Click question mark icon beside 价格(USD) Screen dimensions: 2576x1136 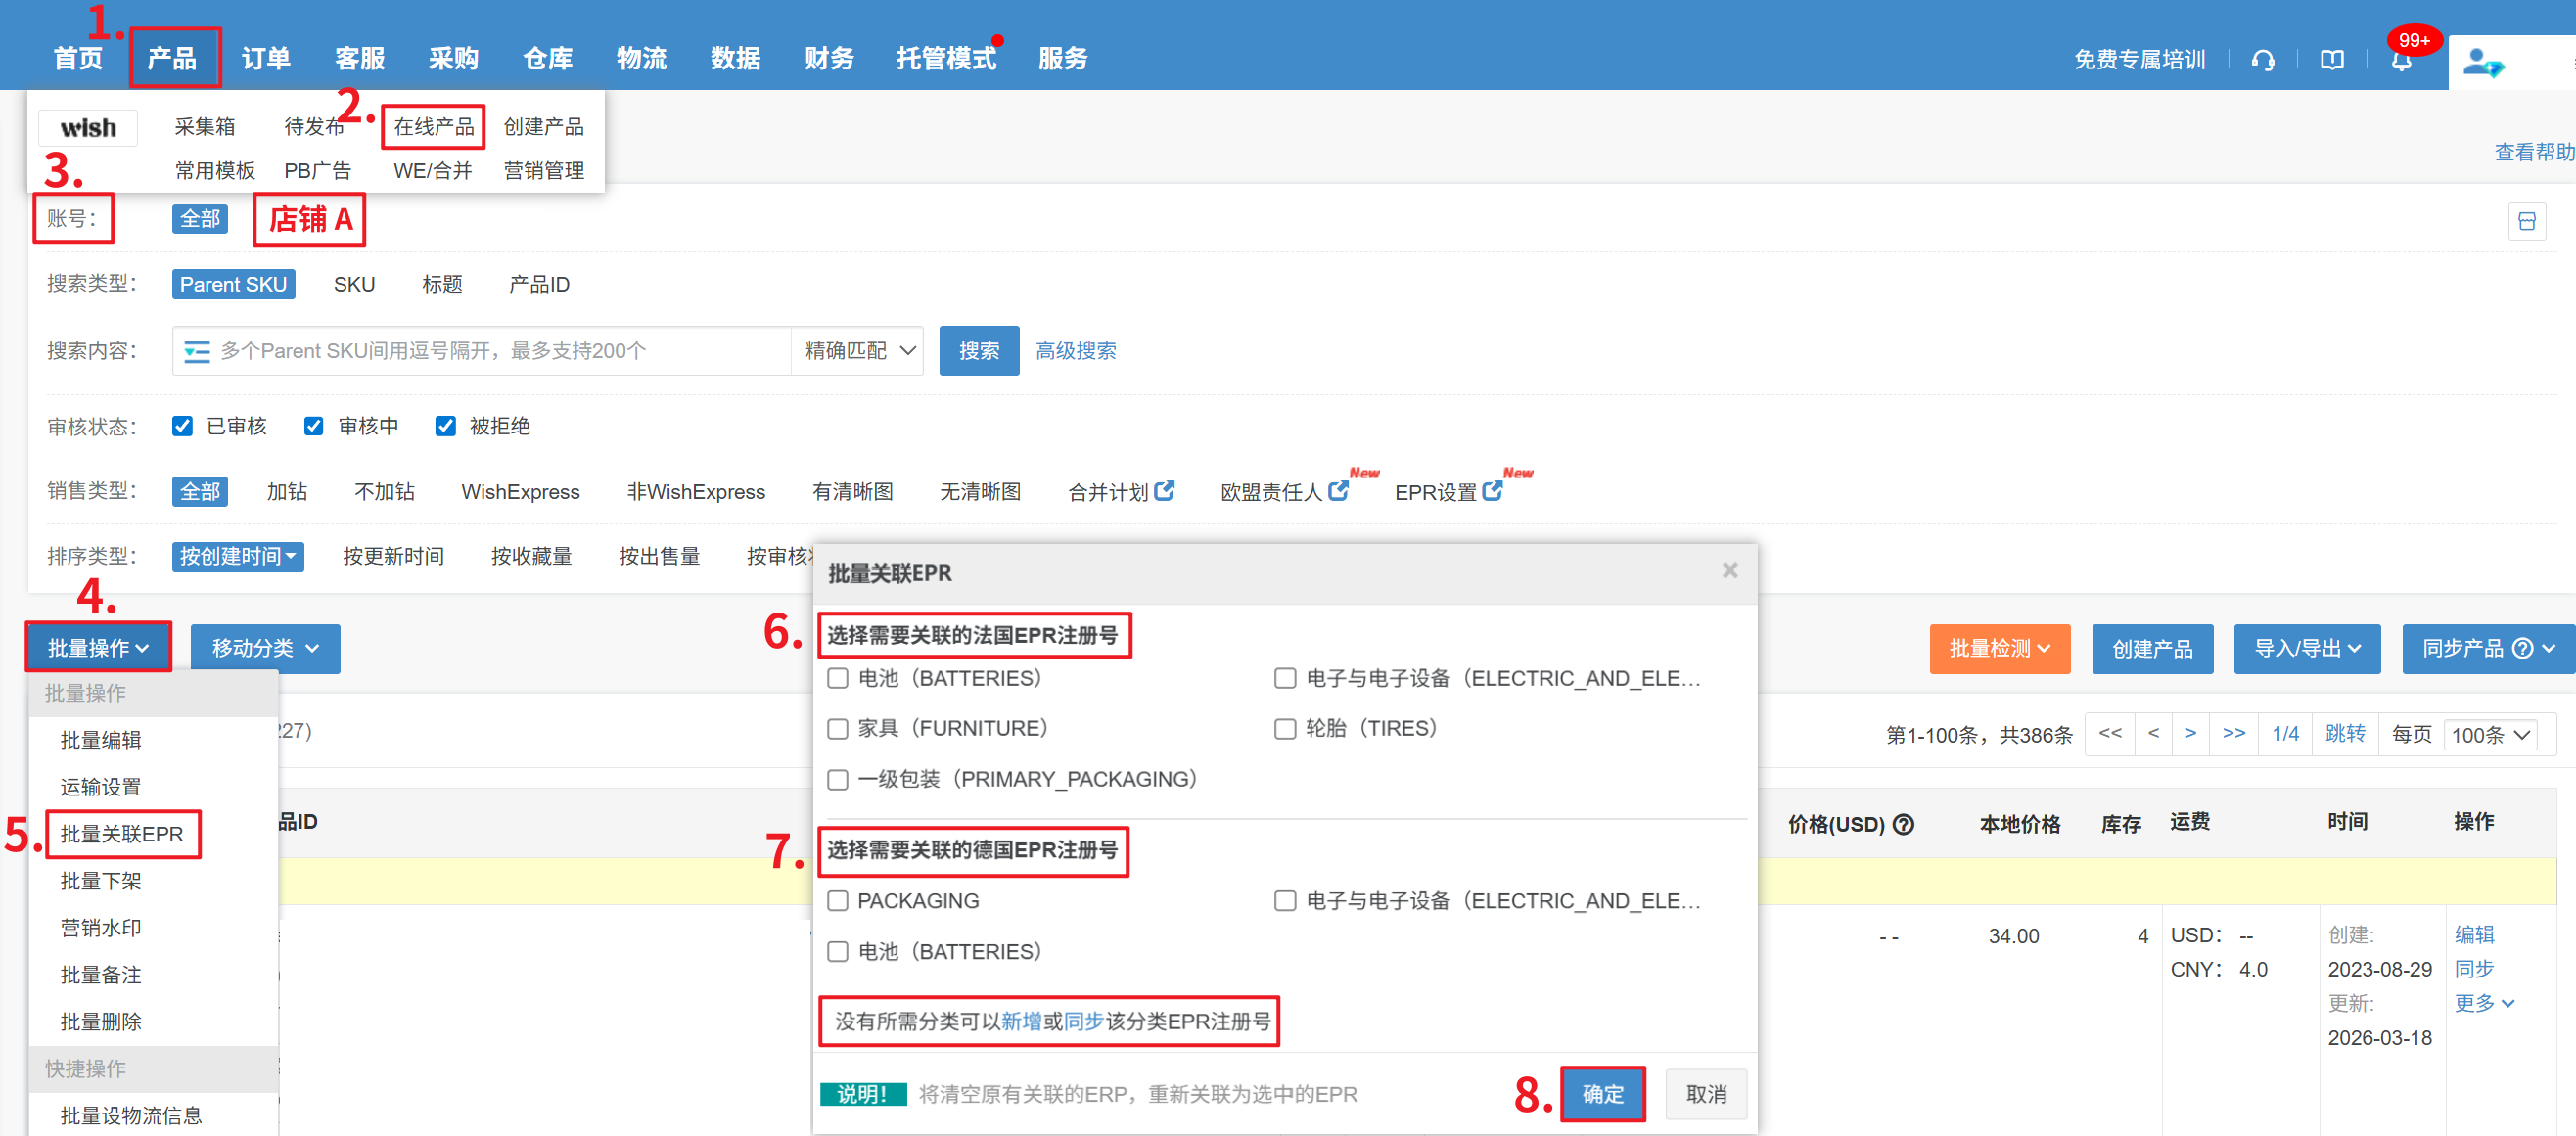coord(1904,824)
